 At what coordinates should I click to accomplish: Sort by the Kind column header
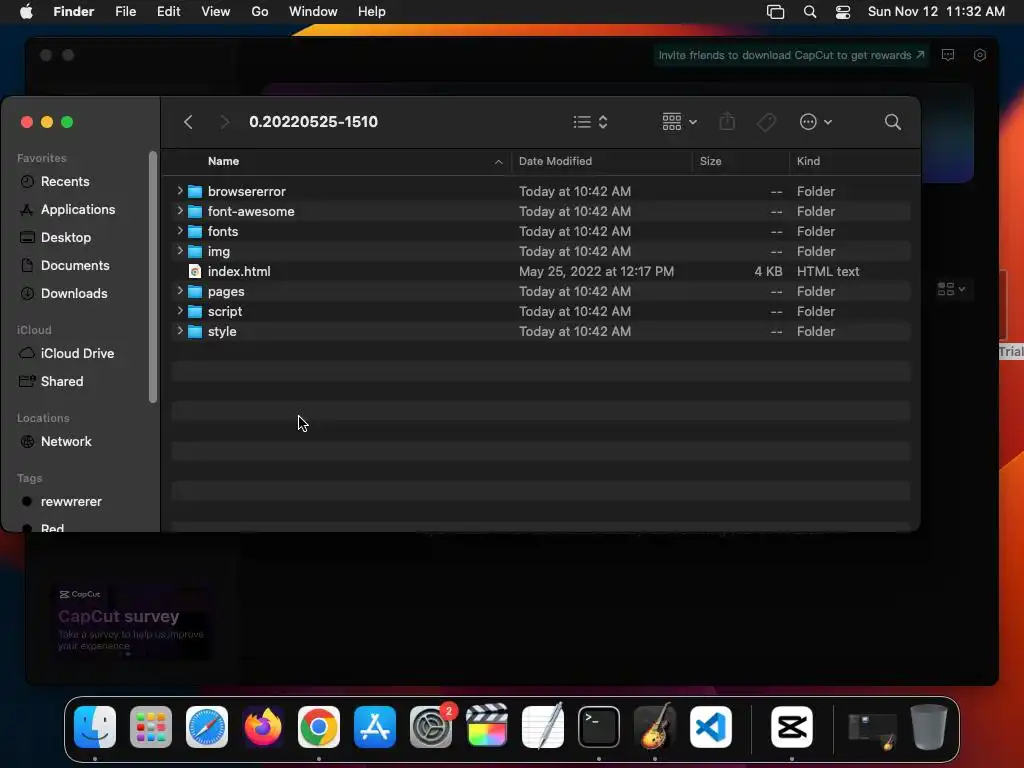click(808, 161)
